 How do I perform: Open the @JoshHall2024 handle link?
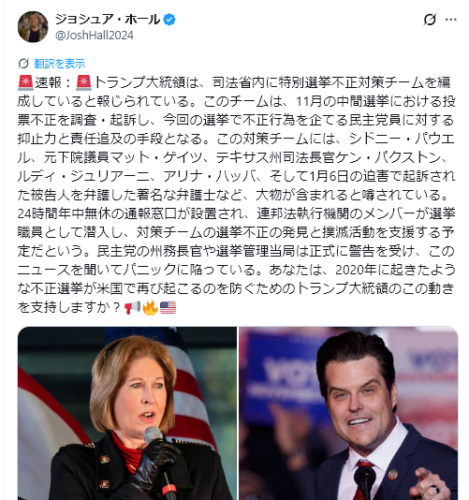pos(94,35)
